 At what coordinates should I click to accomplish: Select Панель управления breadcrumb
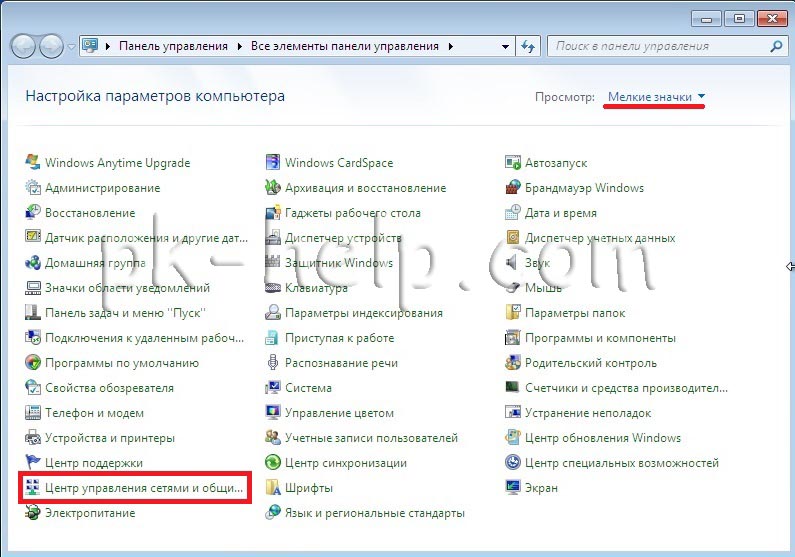coord(173,46)
